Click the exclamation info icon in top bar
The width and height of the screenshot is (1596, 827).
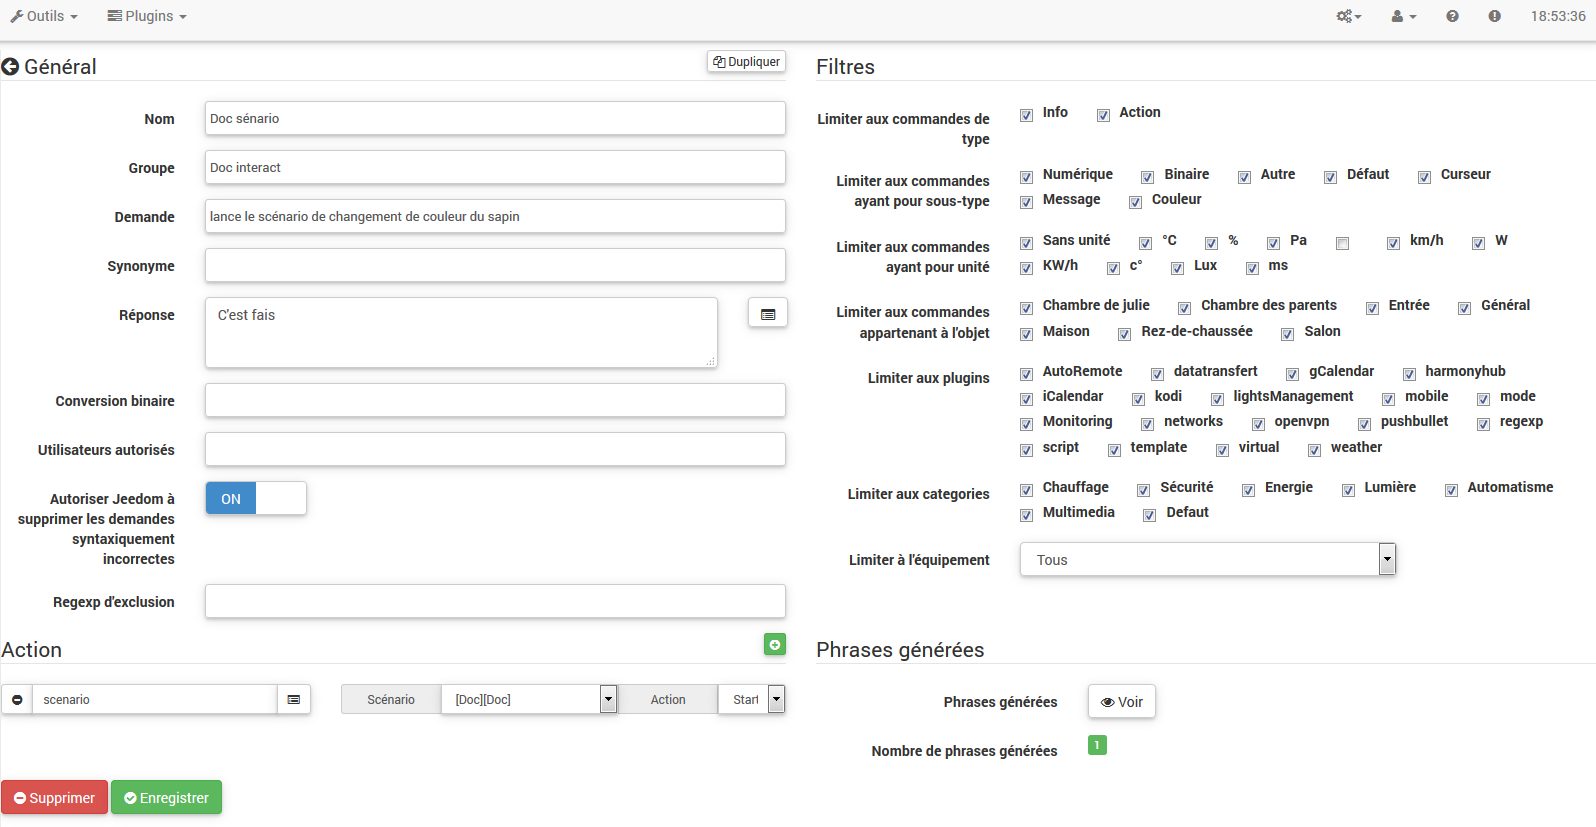(x=1494, y=16)
